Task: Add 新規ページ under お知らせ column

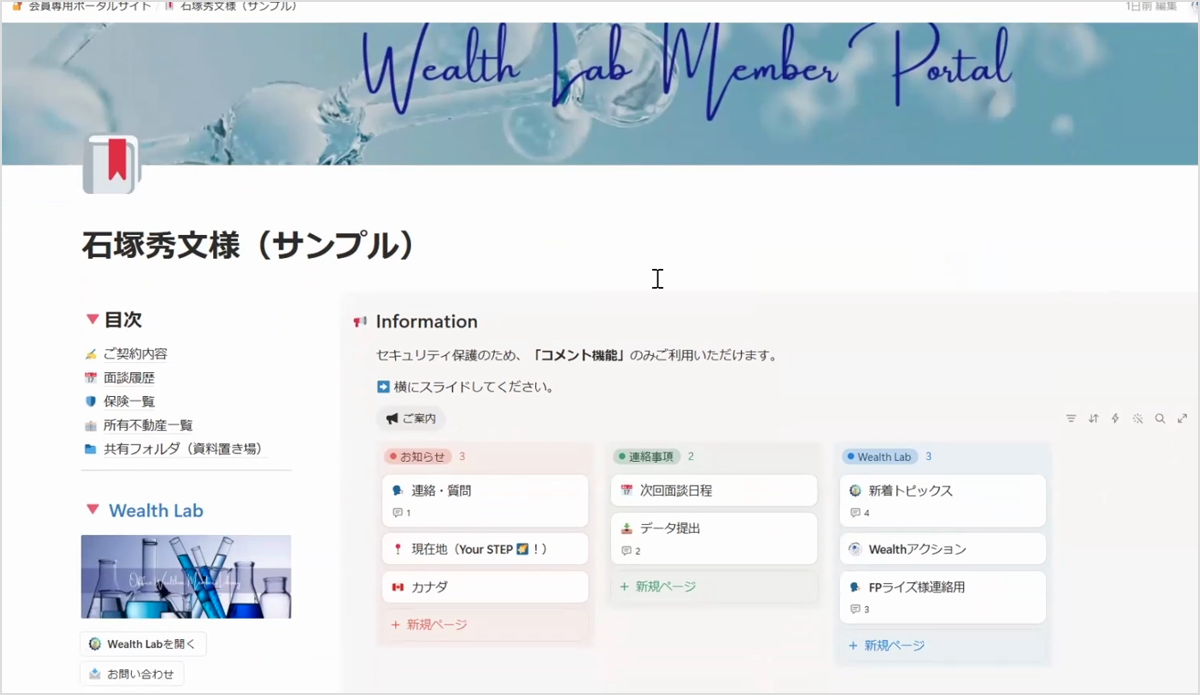Action: tap(485, 624)
